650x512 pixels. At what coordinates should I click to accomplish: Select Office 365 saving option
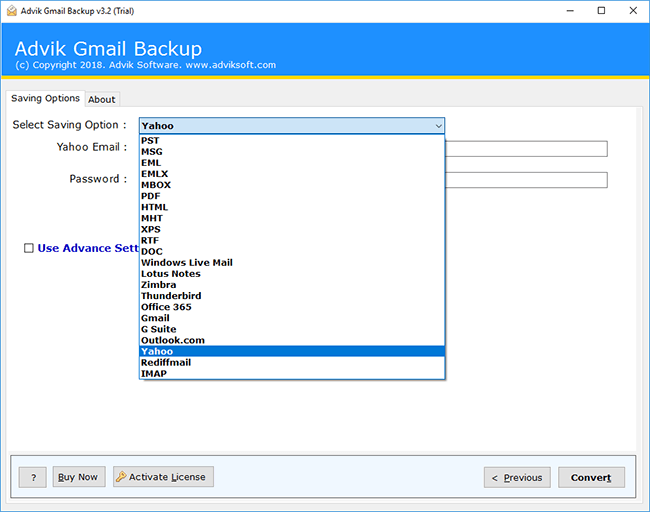point(292,307)
